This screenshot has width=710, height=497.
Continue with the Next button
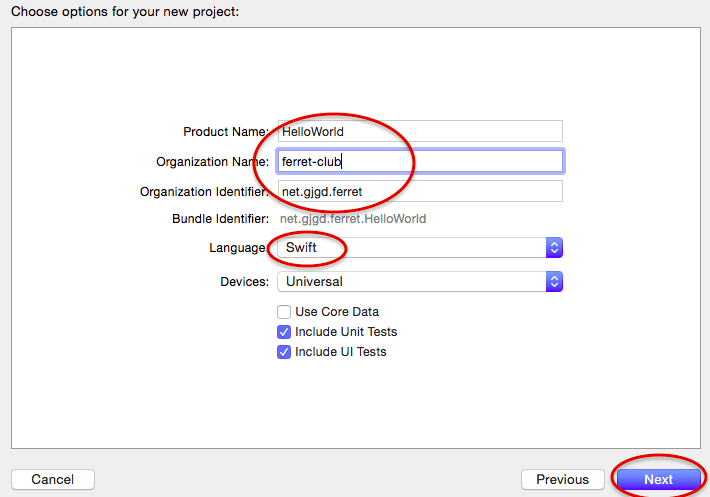pyautogui.click(x=658, y=480)
